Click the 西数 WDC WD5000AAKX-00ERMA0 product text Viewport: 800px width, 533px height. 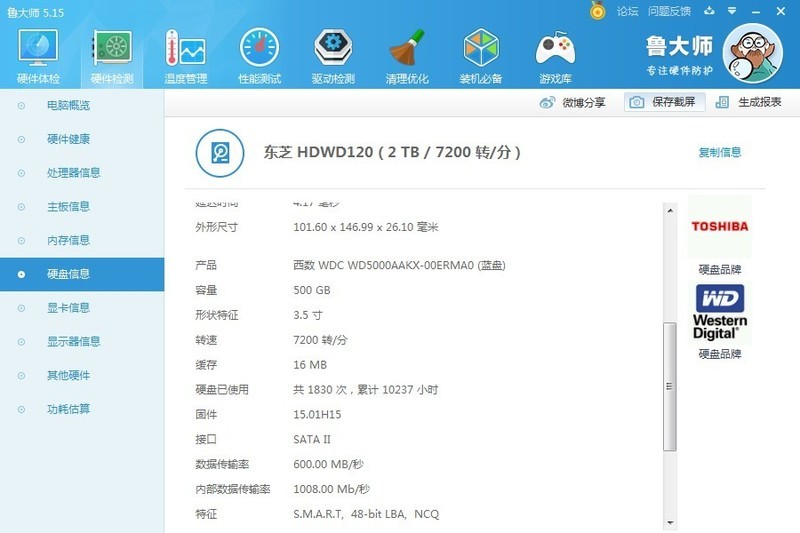399,265
